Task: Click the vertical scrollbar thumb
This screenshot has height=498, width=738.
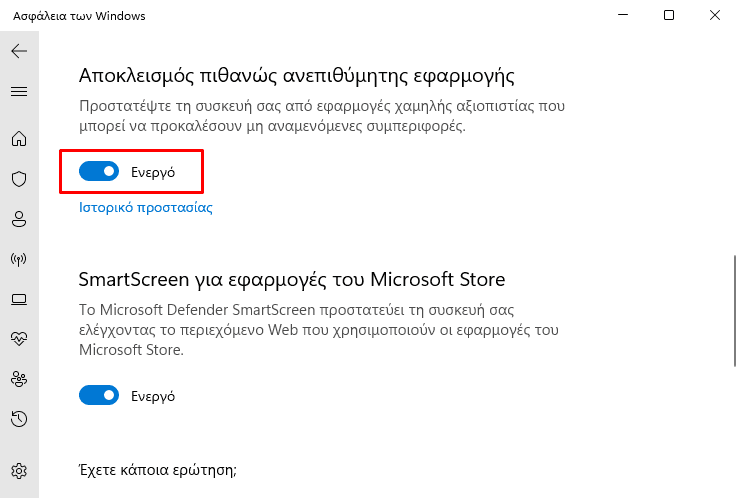Action: click(735, 311)
